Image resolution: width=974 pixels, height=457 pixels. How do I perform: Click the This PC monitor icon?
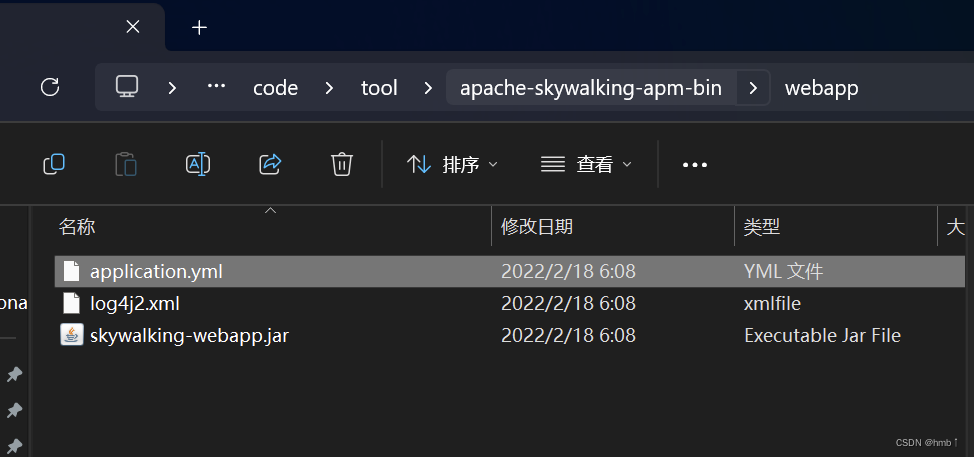tap(127, 86)
